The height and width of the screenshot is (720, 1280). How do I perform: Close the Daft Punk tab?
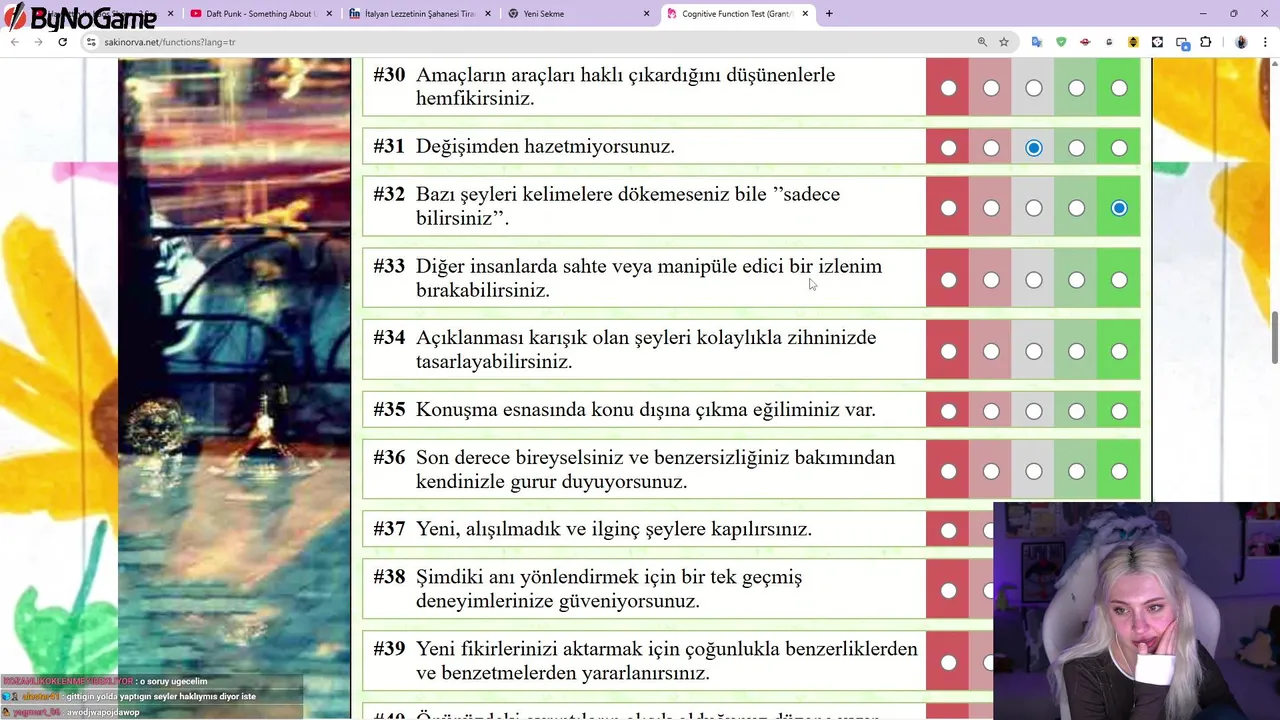[x=329, y=14]
